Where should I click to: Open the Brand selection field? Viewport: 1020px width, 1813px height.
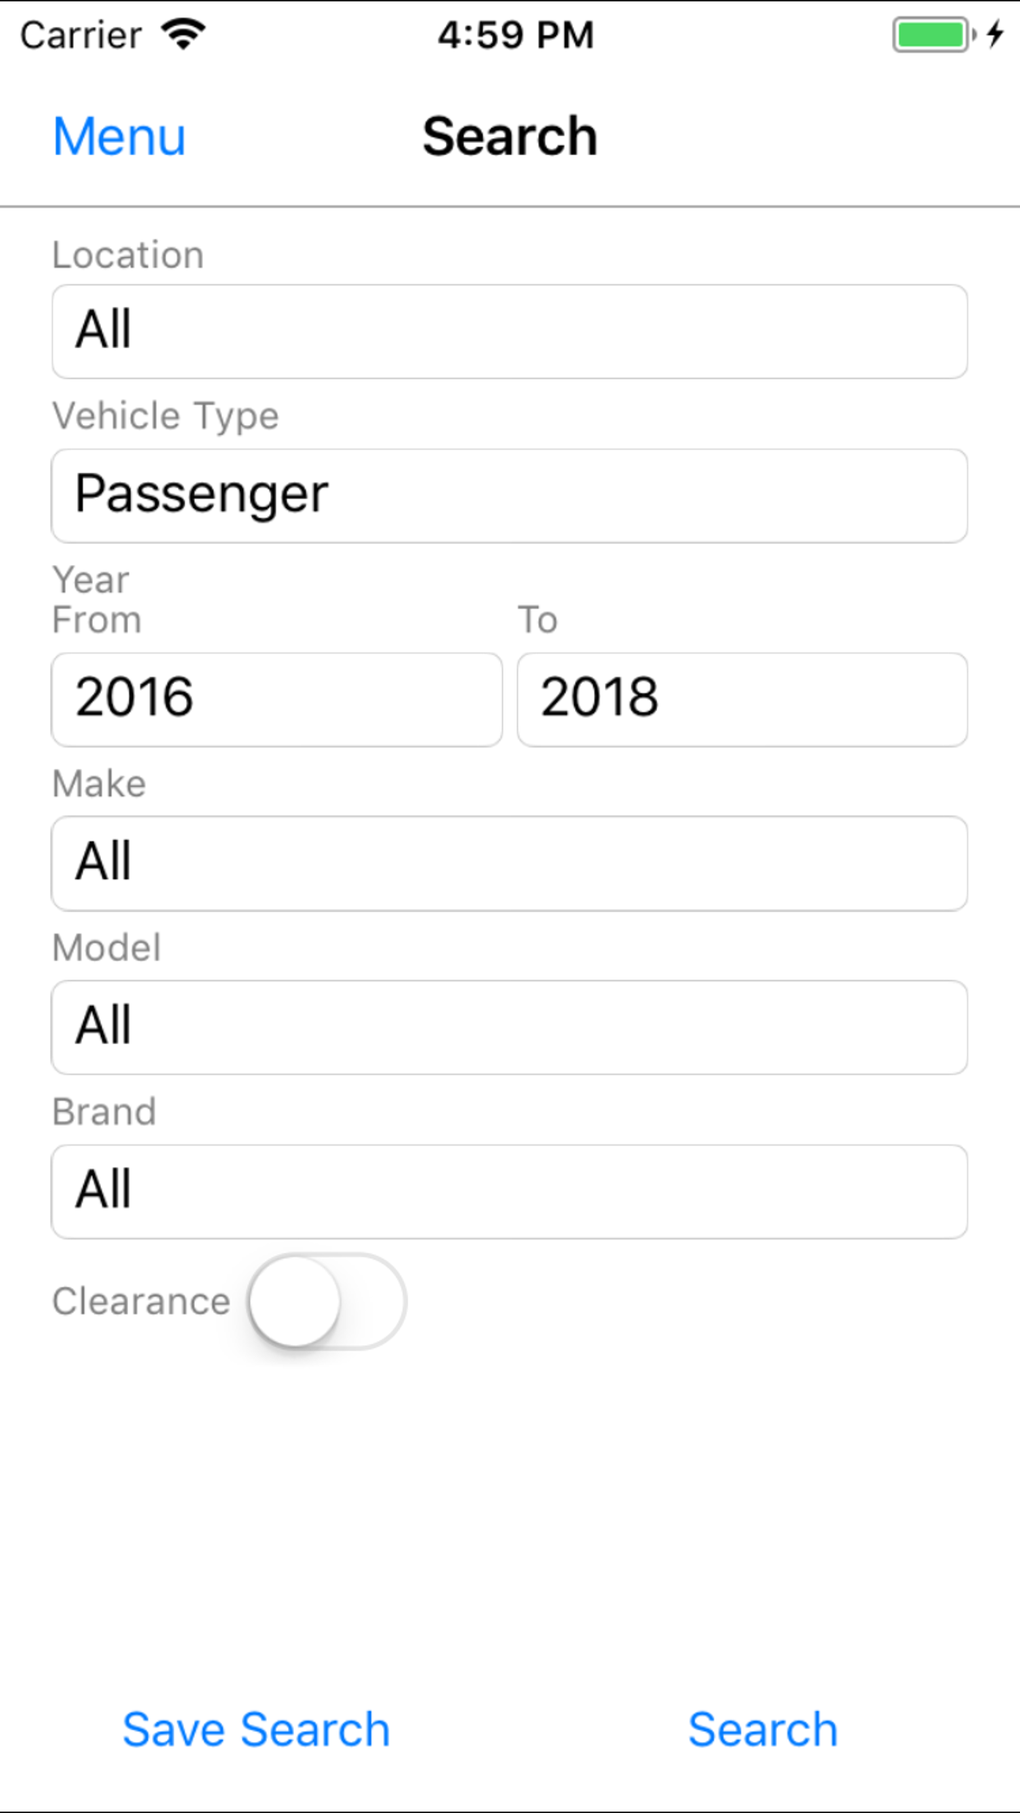tap(509, 1191)
